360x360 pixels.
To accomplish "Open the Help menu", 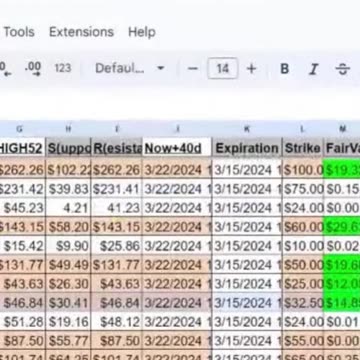I will (142, 32).
